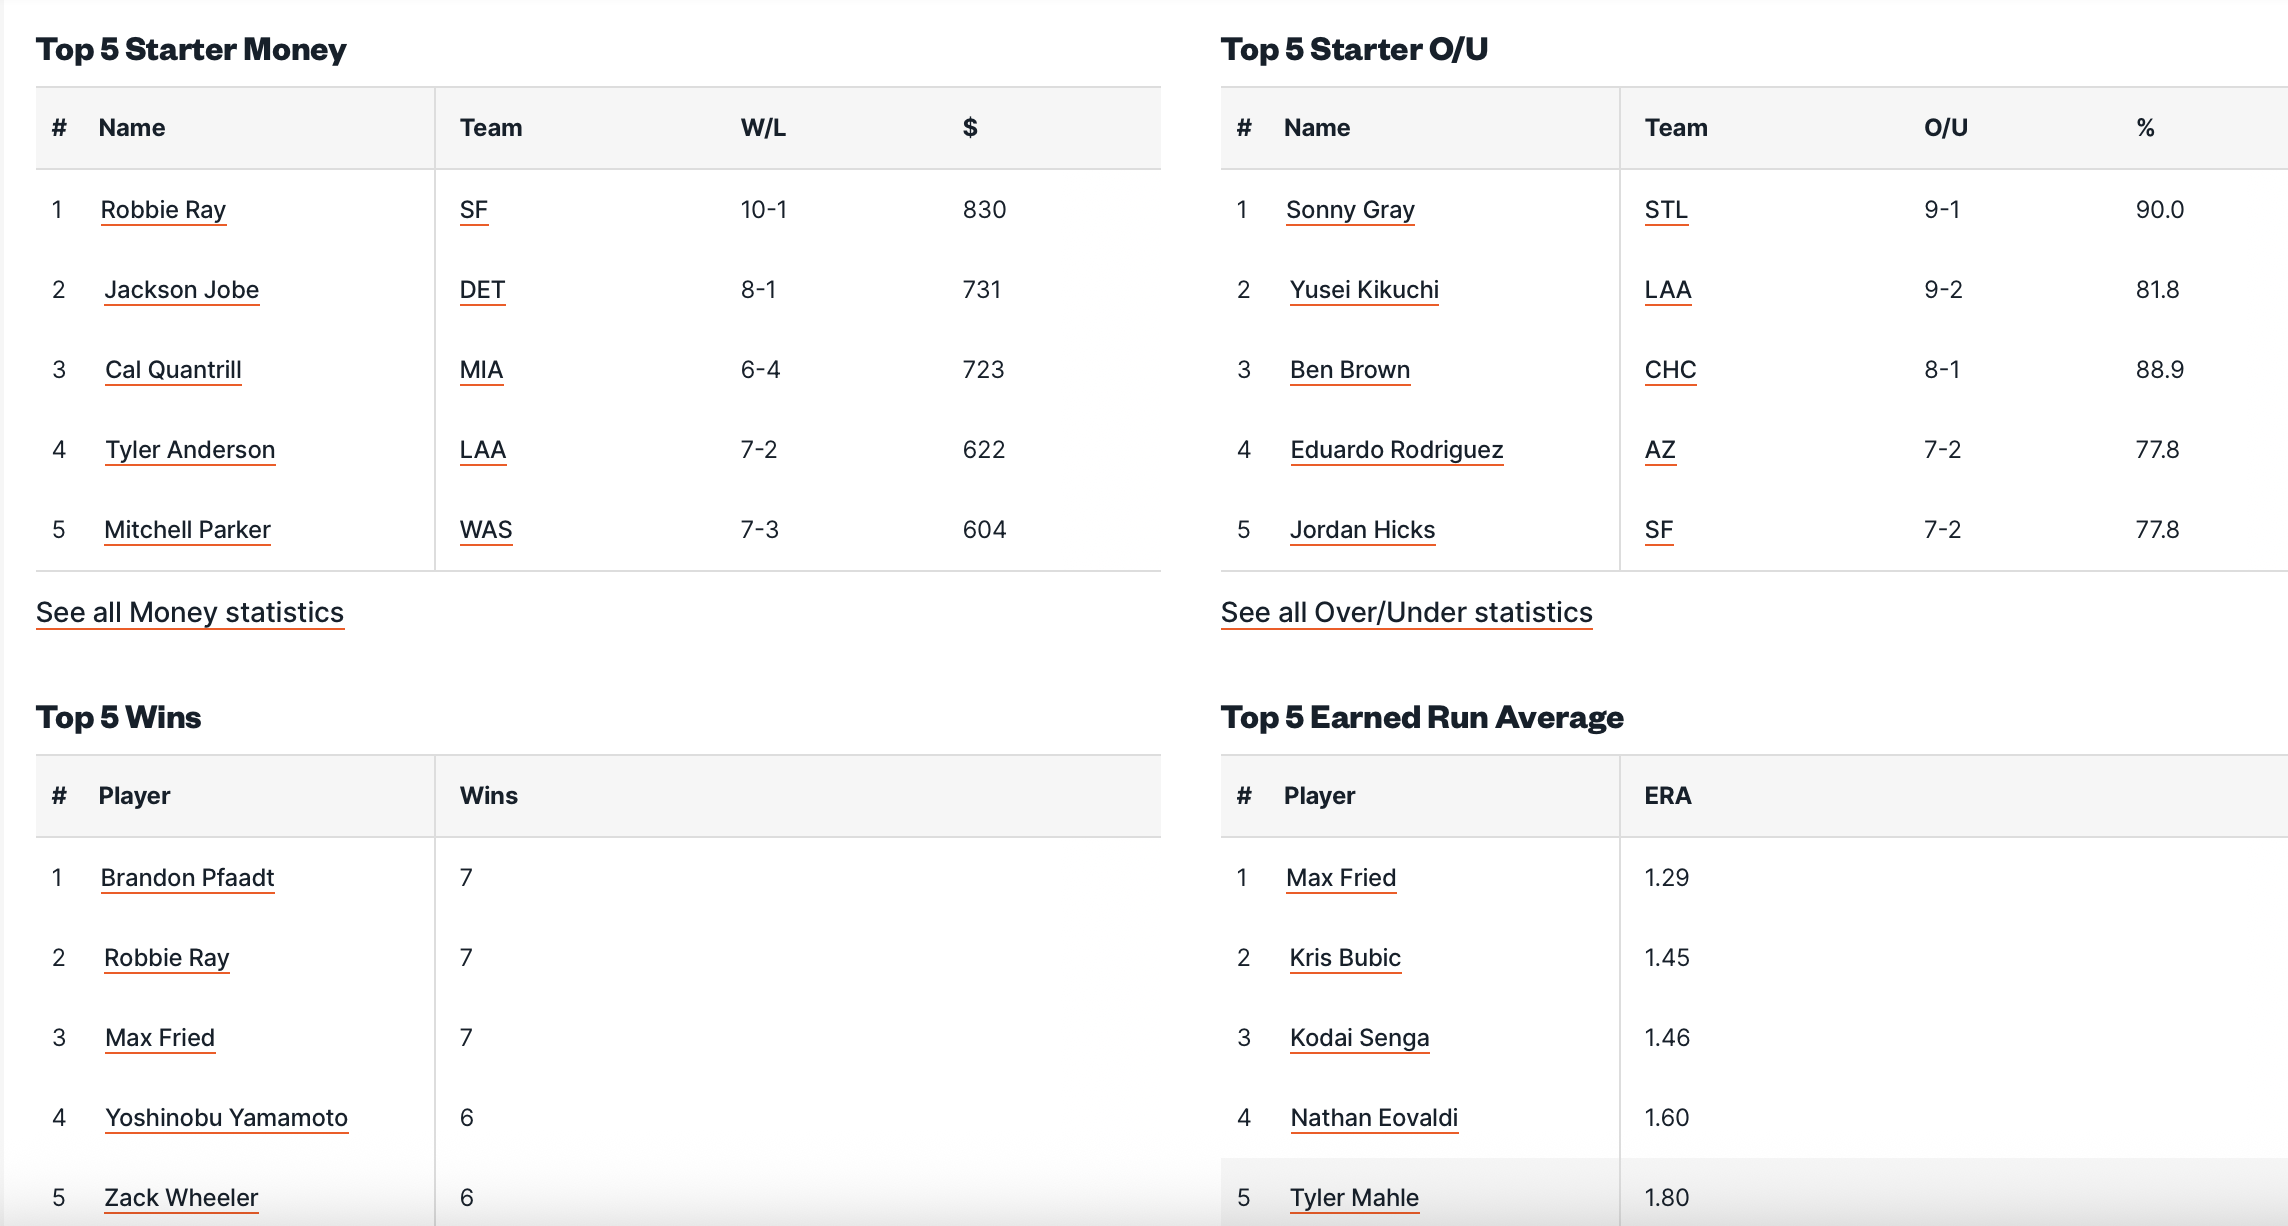Click Sonny Gray player link
This screenshot has height=1226, width=2288.
point(1350,210)
